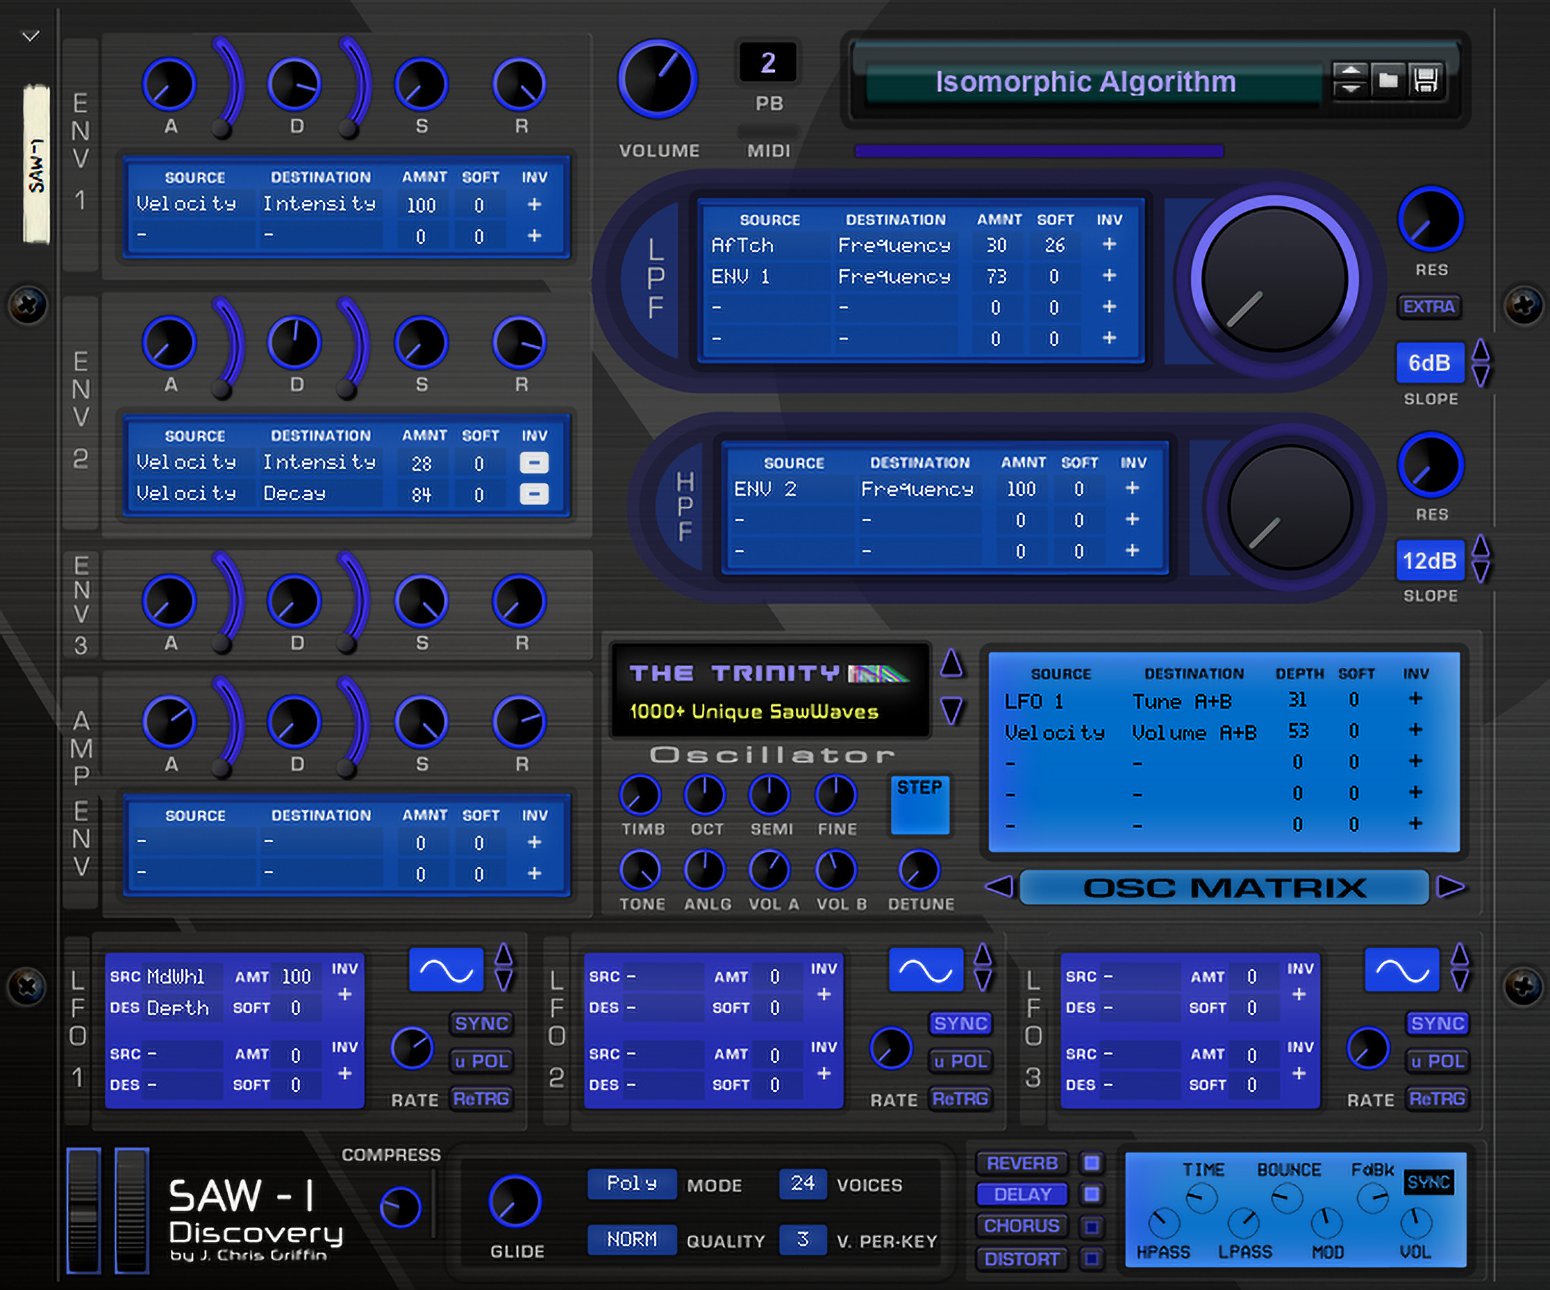The width and height of the screenshot is (1550, 1290).
Task: Click the right arrow beside OSC MATRIX
Action: click(x=1451, y=886)
